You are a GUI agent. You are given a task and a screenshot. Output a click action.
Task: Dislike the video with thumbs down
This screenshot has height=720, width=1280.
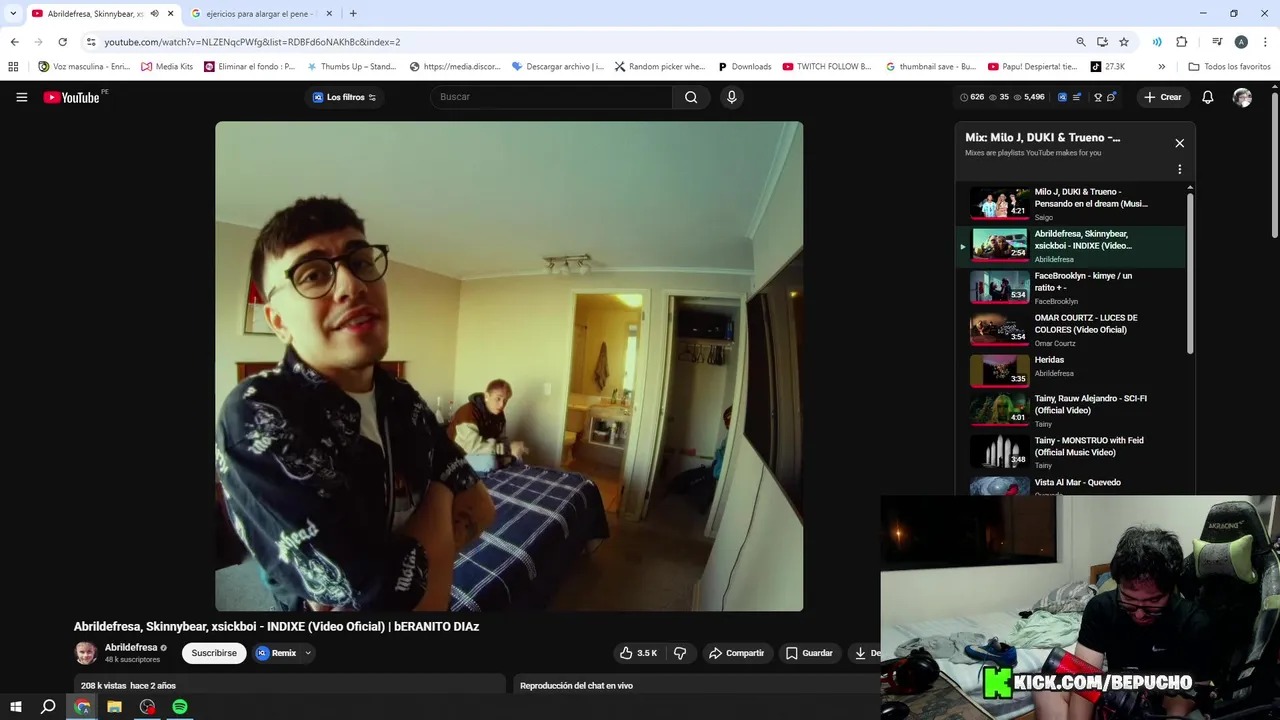pyautogui.click(x=680, y=653)
